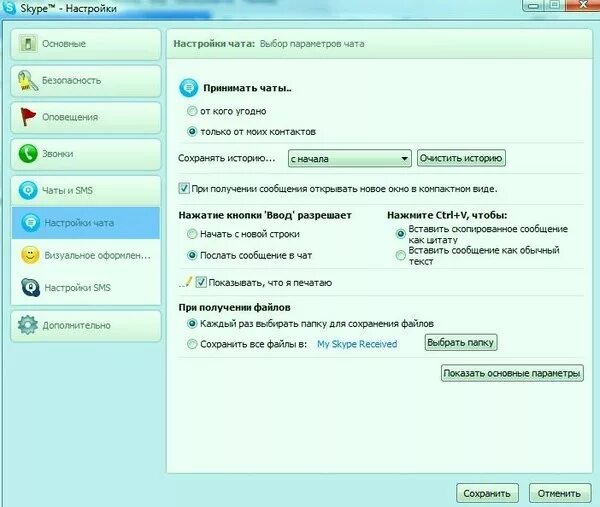Image resolution: width=600 pixels, height=507 pixels.
Task: Click the Skype logo in title bar
Action: coord(8,8)
